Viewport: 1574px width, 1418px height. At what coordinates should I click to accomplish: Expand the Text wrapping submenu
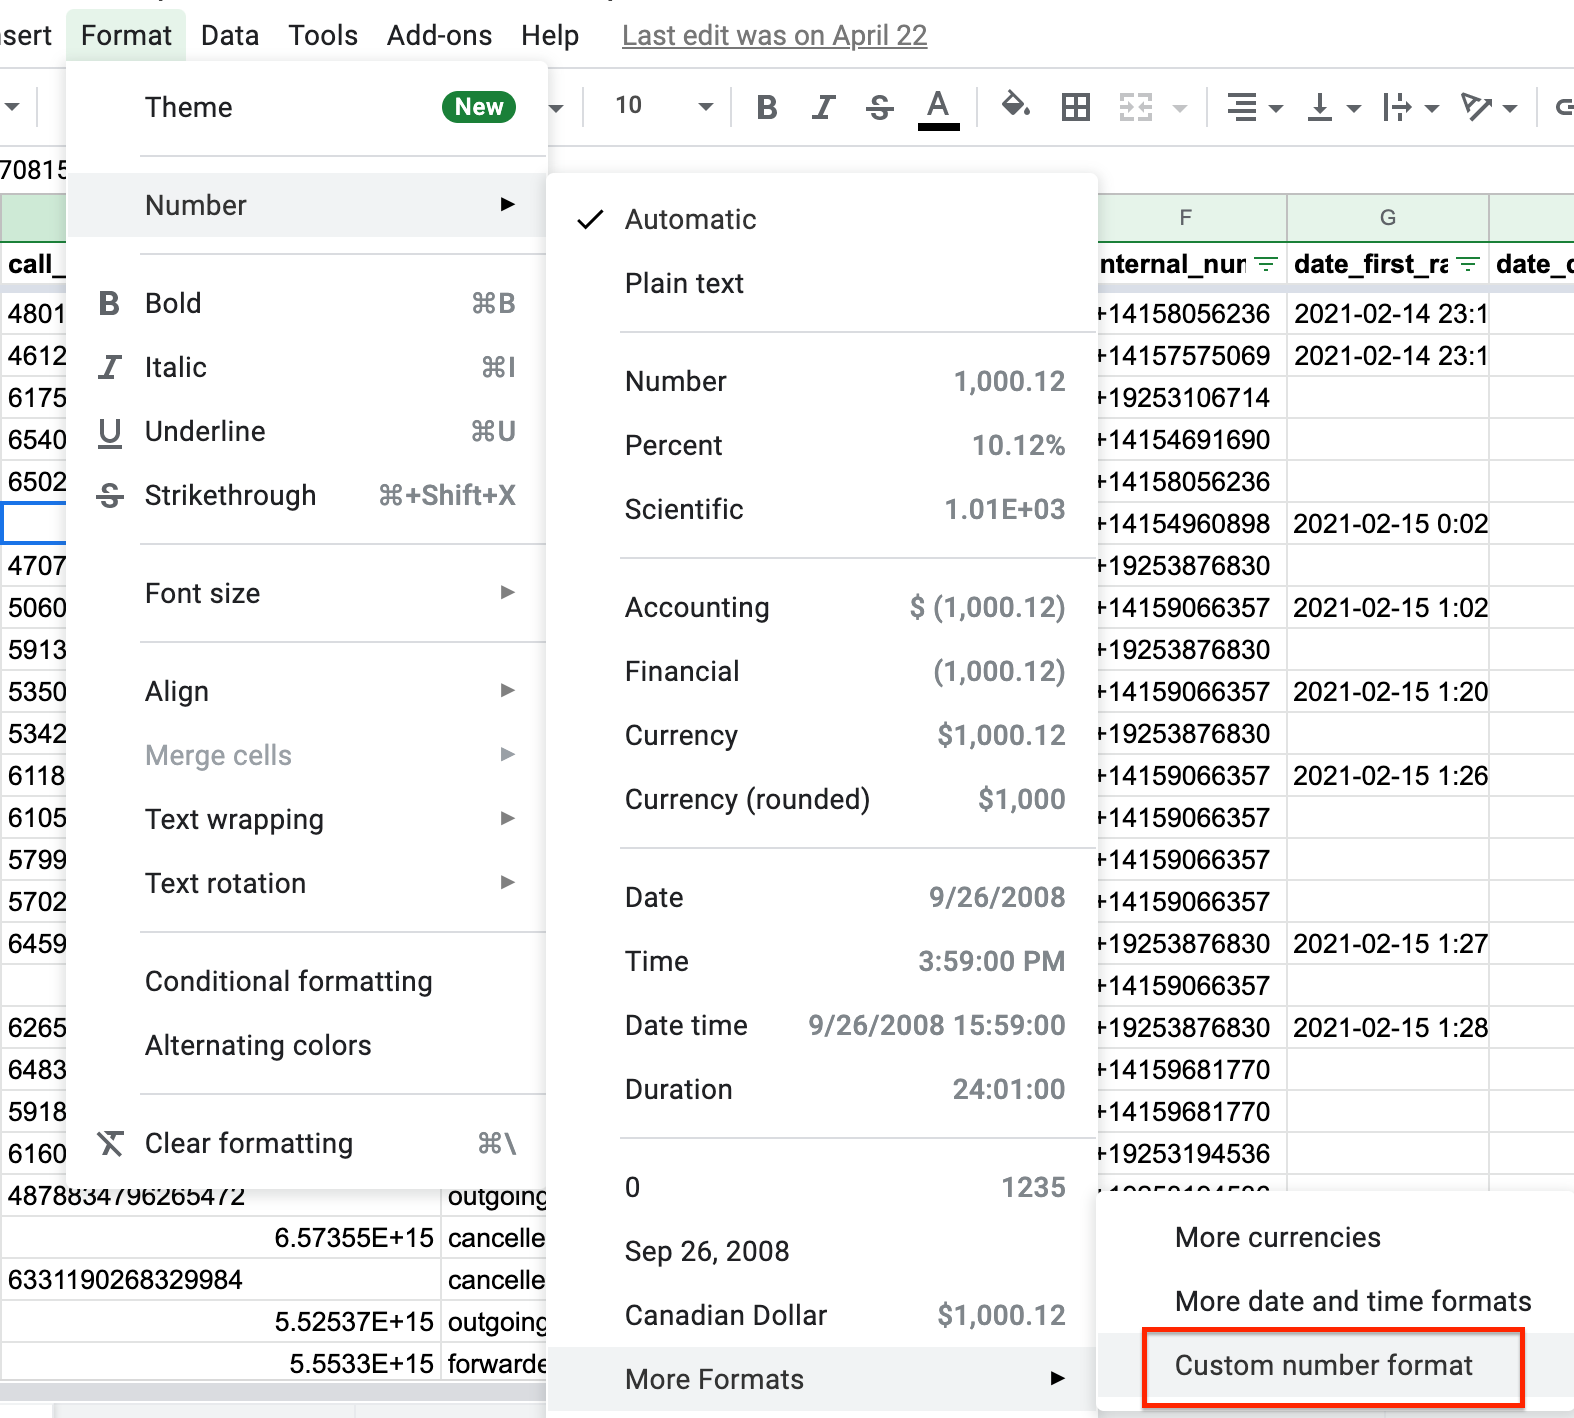(x=307, y=819)
